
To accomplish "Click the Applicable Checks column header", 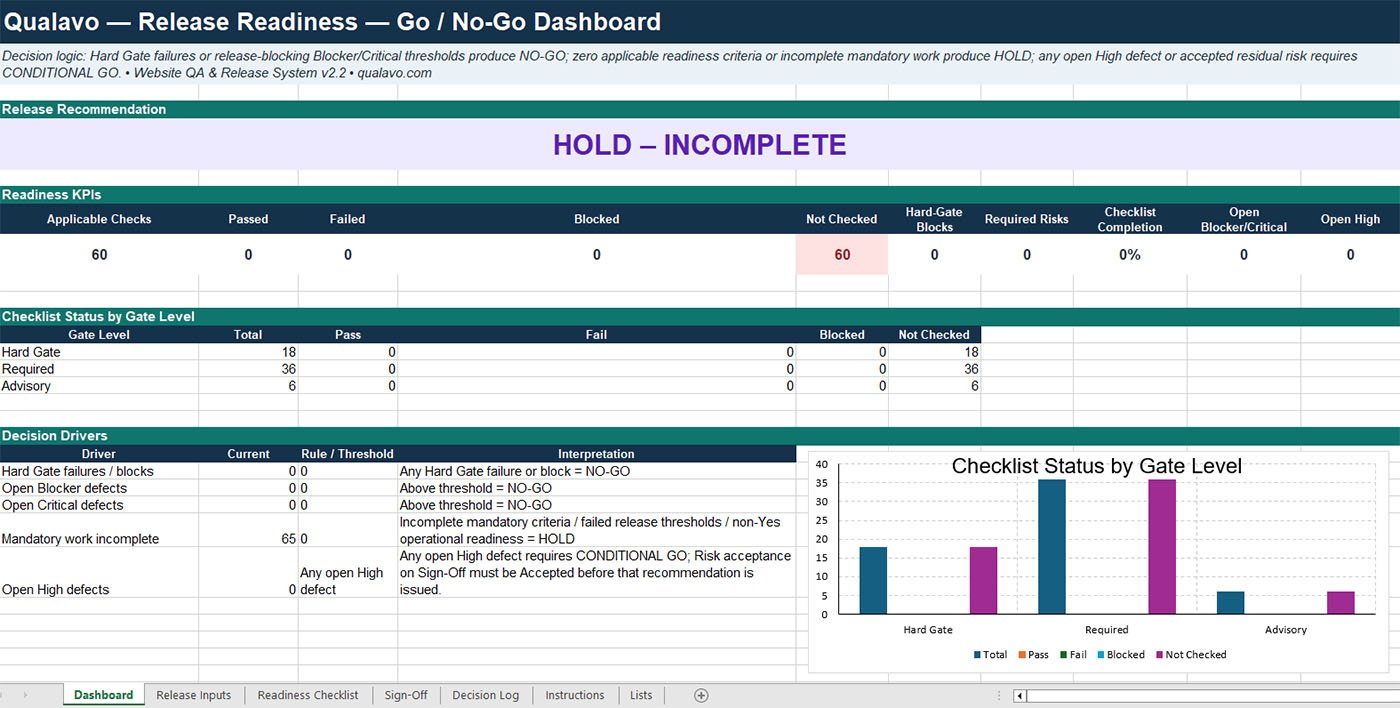I will coord(99,219).
